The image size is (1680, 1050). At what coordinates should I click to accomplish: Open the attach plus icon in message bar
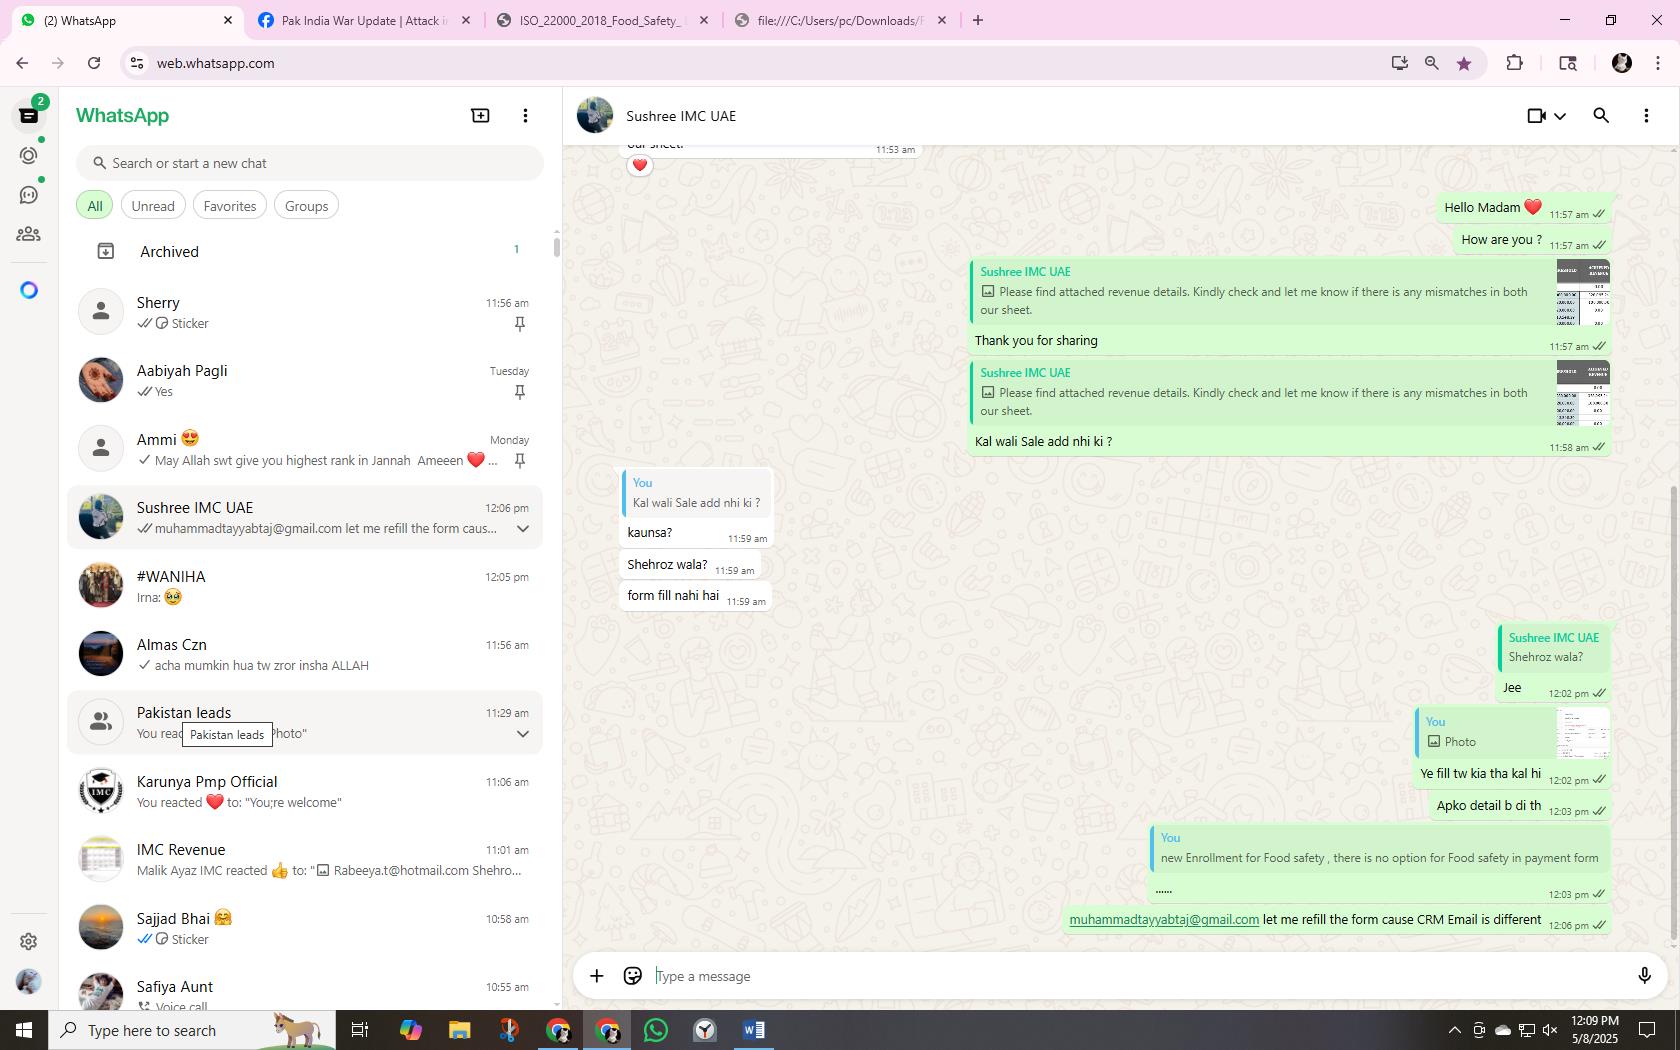[x=596, y=976]
